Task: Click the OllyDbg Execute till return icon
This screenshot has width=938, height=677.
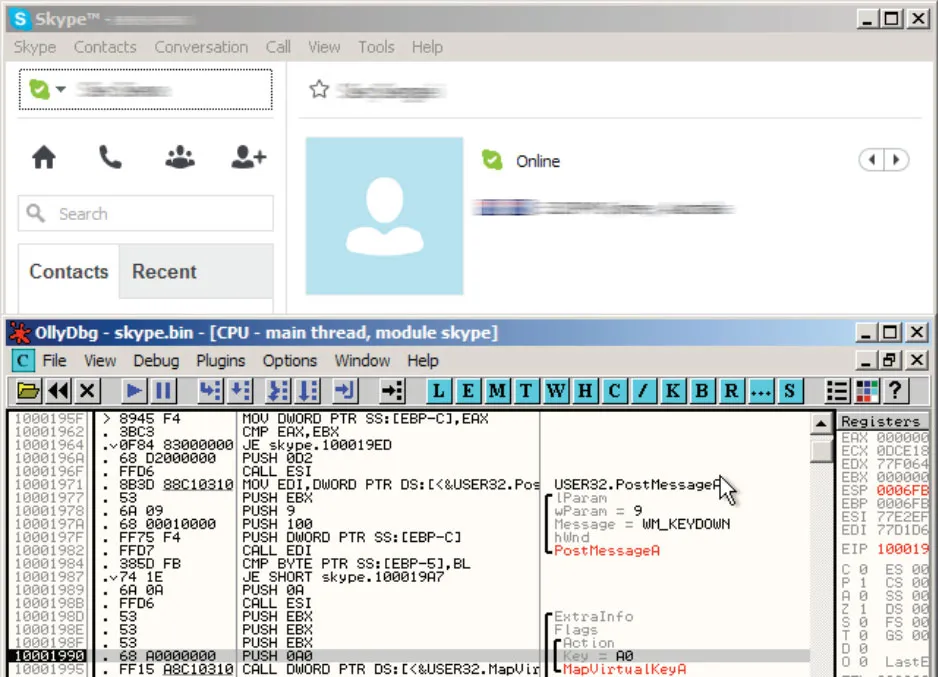Action: pos(345,391)
